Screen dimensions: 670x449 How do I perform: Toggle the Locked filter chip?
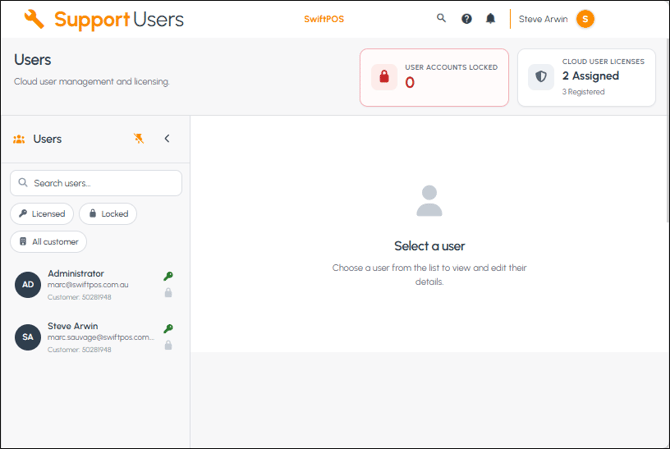pos(108,214)
